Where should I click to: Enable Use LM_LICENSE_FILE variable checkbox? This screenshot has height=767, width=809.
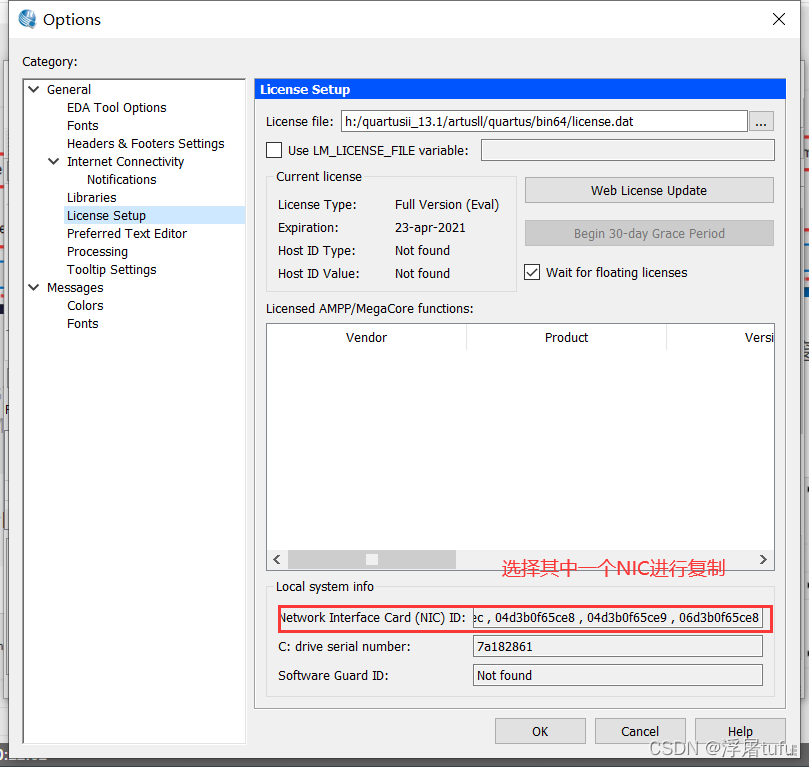click(274, 150)
